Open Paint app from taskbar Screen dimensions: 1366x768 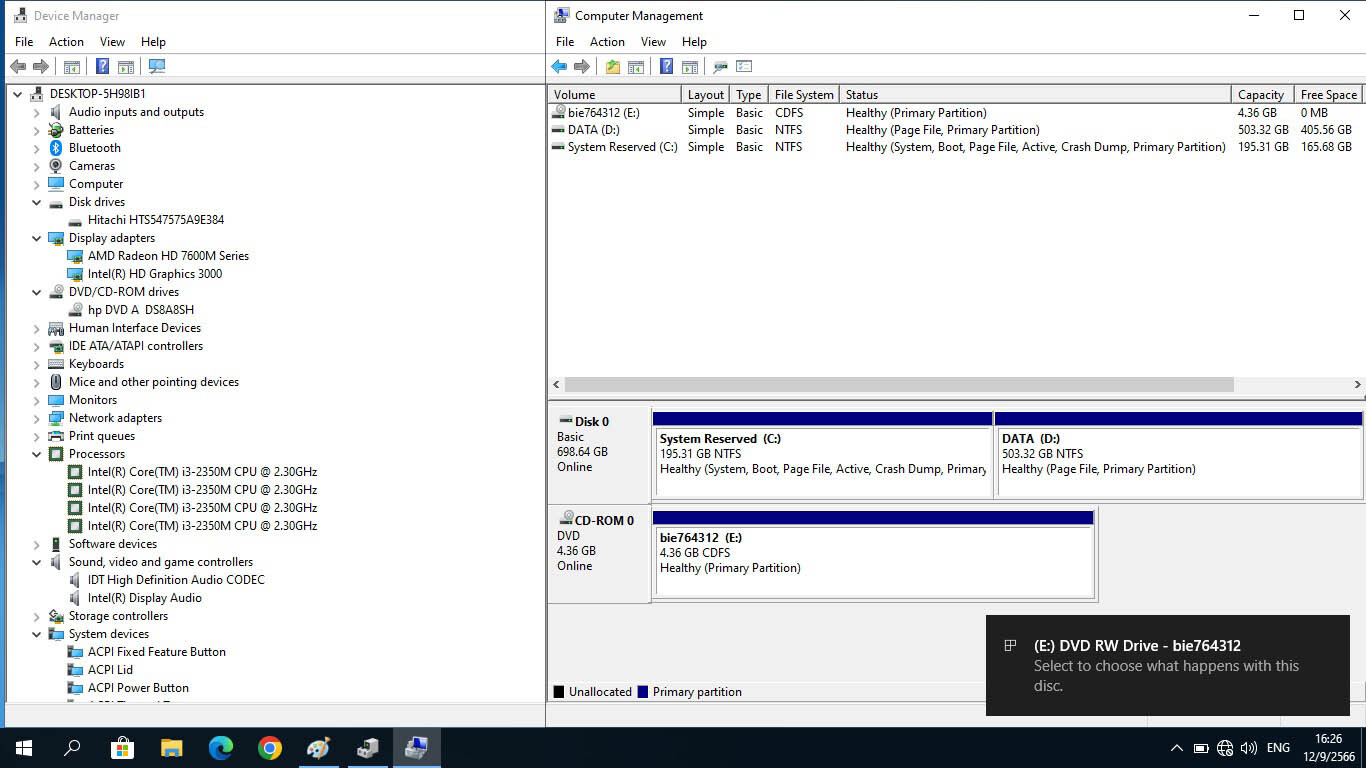(x=319, y=748)
